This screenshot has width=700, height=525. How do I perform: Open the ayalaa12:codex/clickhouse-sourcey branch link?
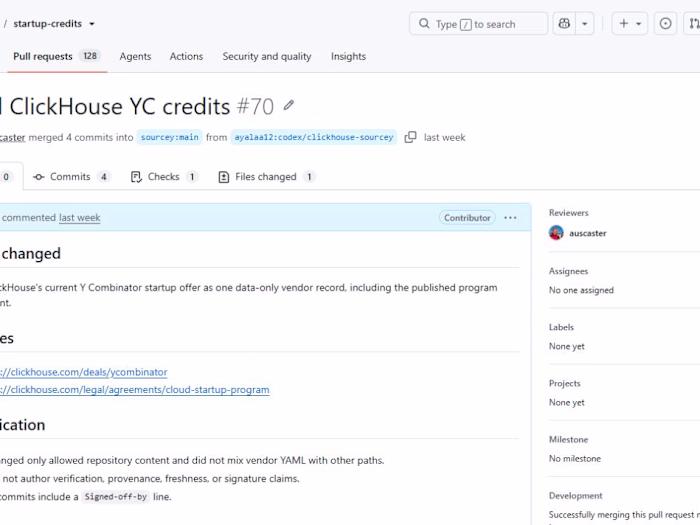(x=314, y=137)
